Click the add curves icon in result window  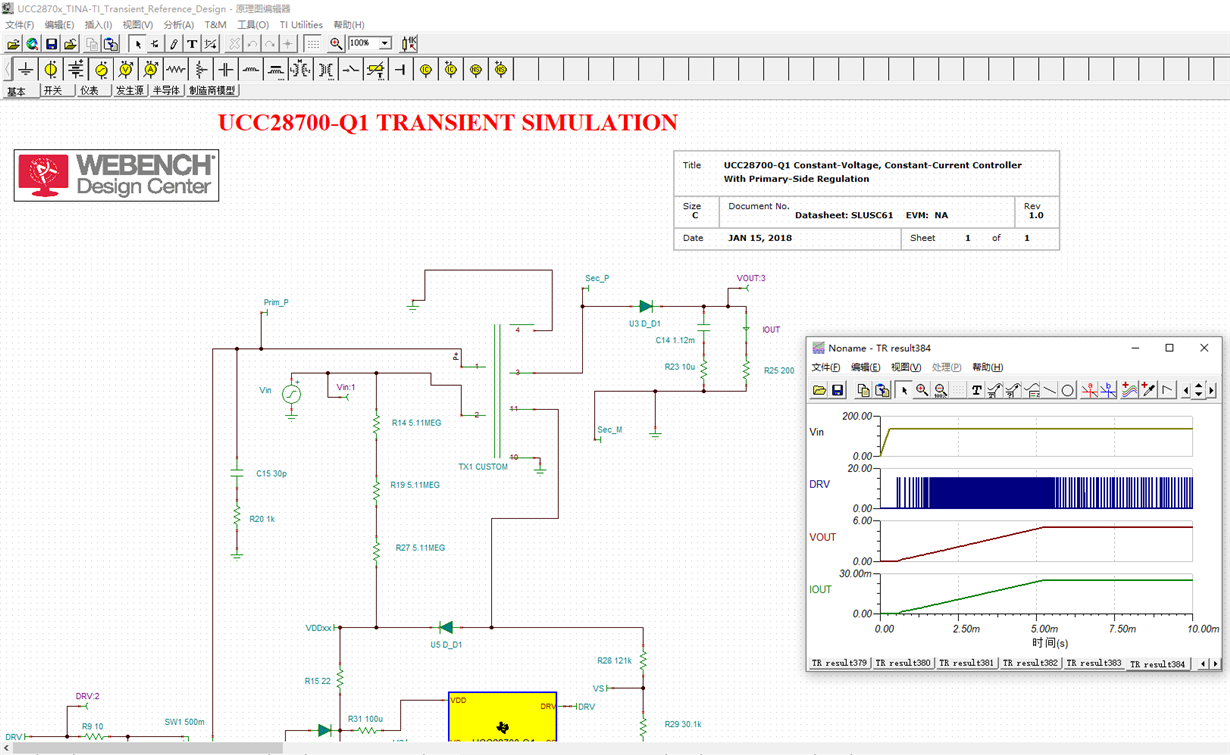[x=1129, y=390]
